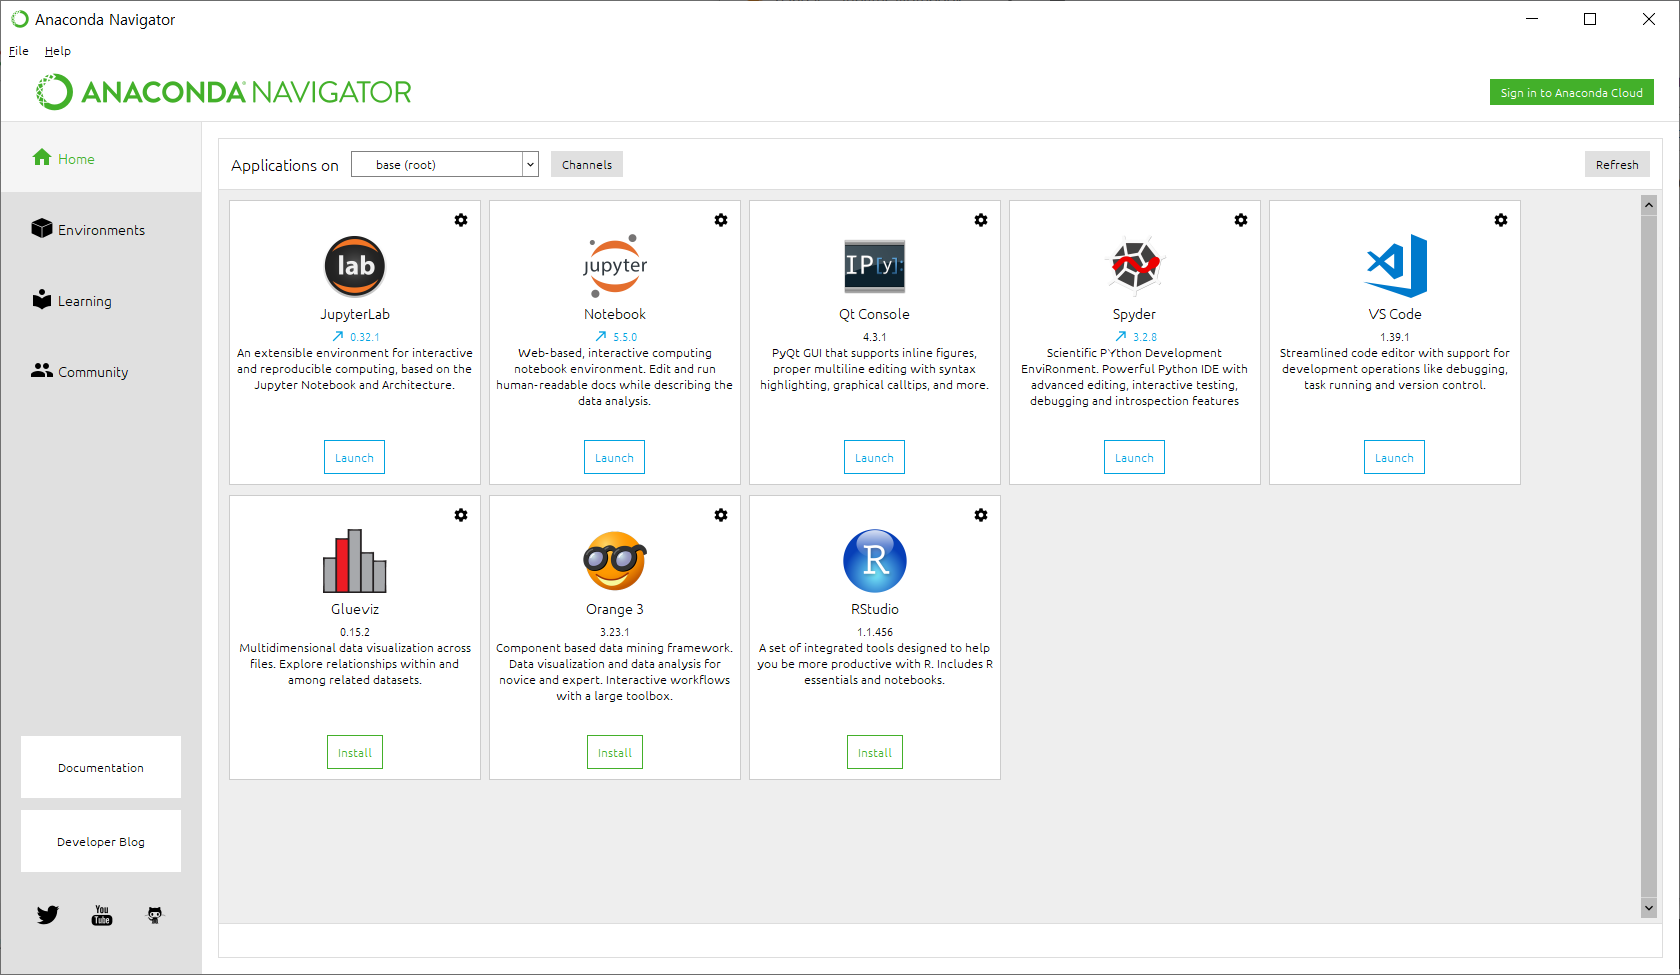The height and width of the screenshot is (975, 1680).
Task: Open the Developer Blog link
Action: [101, 841]
